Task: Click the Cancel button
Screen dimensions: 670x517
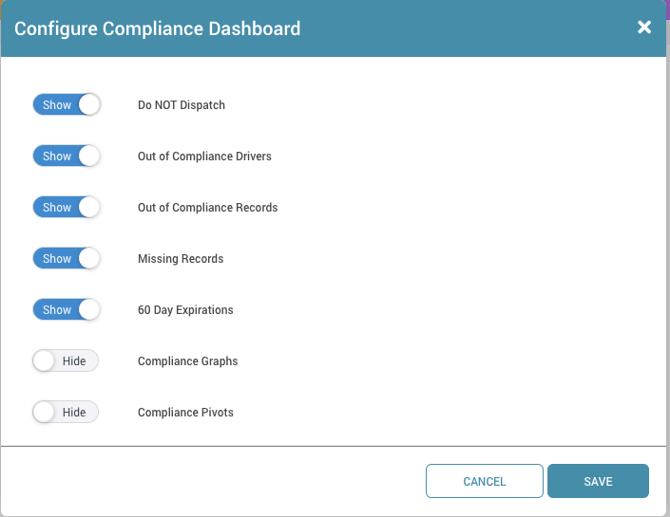Action: (x=484, y=481)
